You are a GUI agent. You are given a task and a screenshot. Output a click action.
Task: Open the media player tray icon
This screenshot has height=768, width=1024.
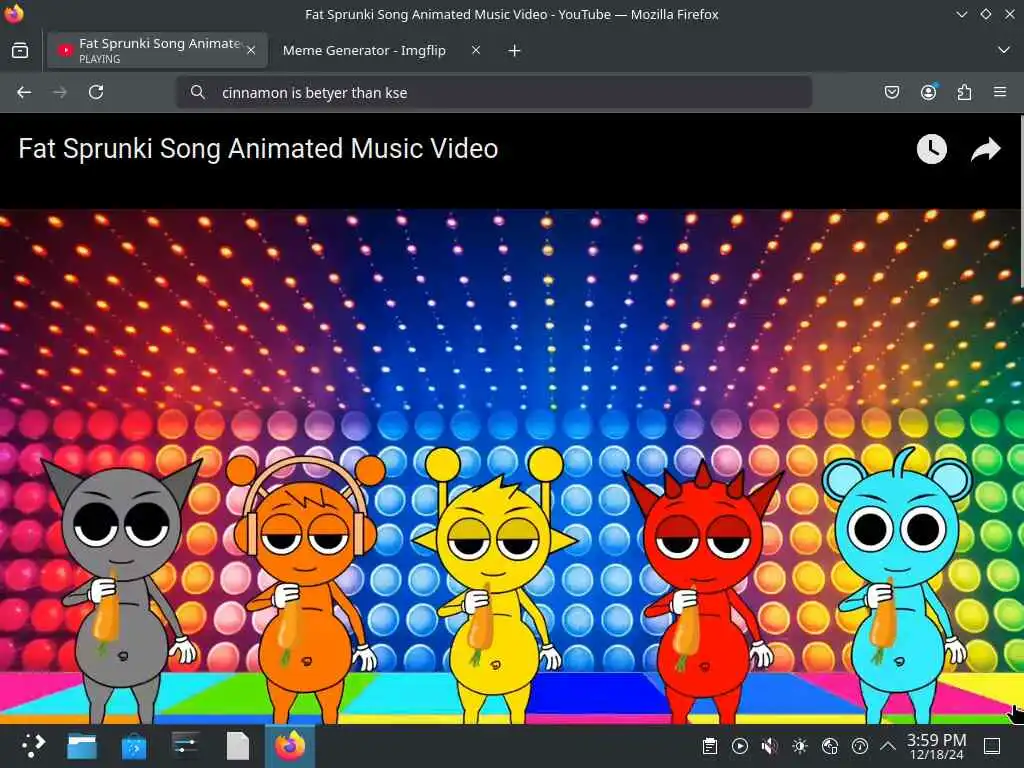tap(740, 746)
